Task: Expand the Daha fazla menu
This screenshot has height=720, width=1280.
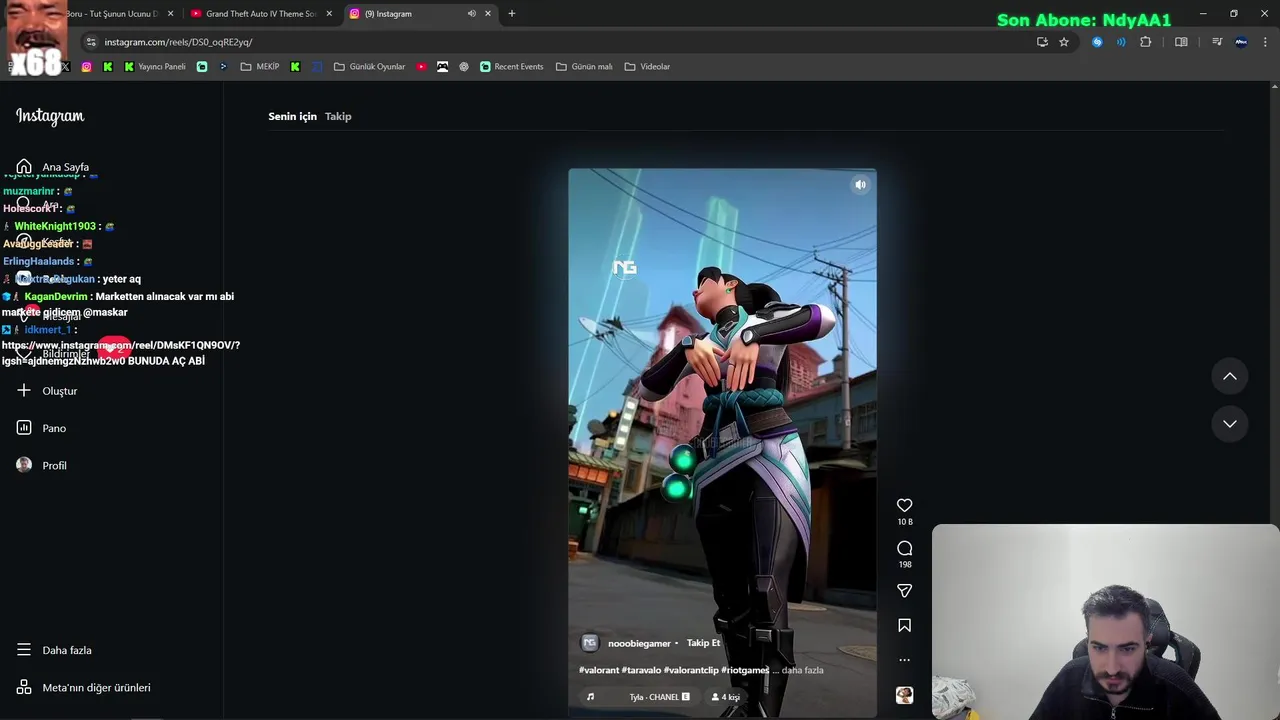Action: click(54, 650)
